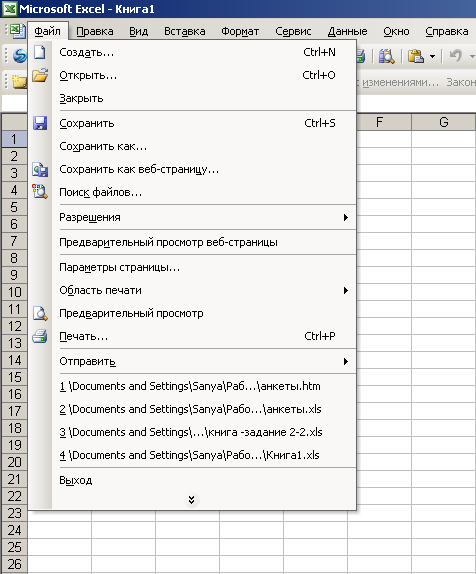This screenshot has height=574, width=476.
Task: Select column F header
Action: tap(379, 122)
